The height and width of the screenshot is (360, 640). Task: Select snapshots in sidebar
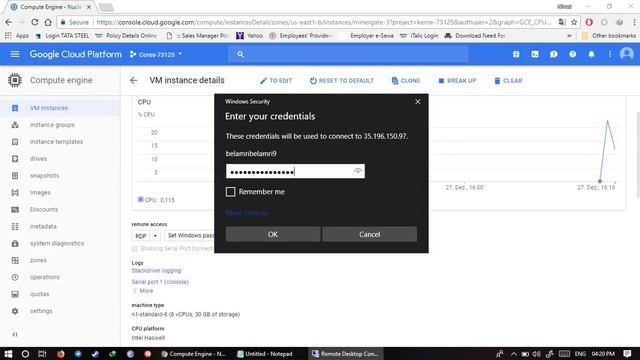pyautogui.click(x=60, y=176)
